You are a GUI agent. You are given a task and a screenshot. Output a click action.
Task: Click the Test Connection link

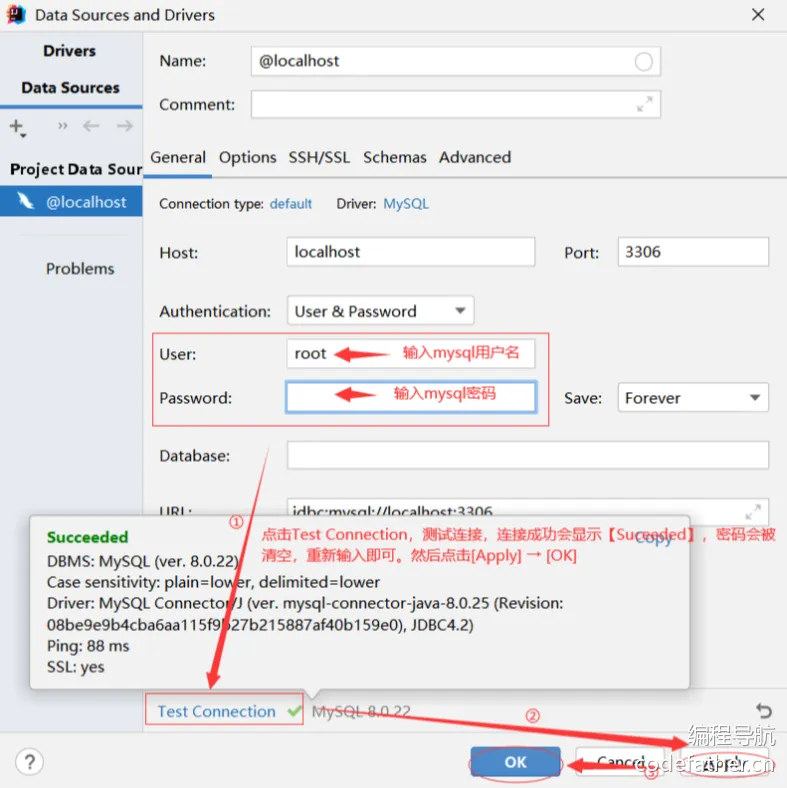[217, 711]
